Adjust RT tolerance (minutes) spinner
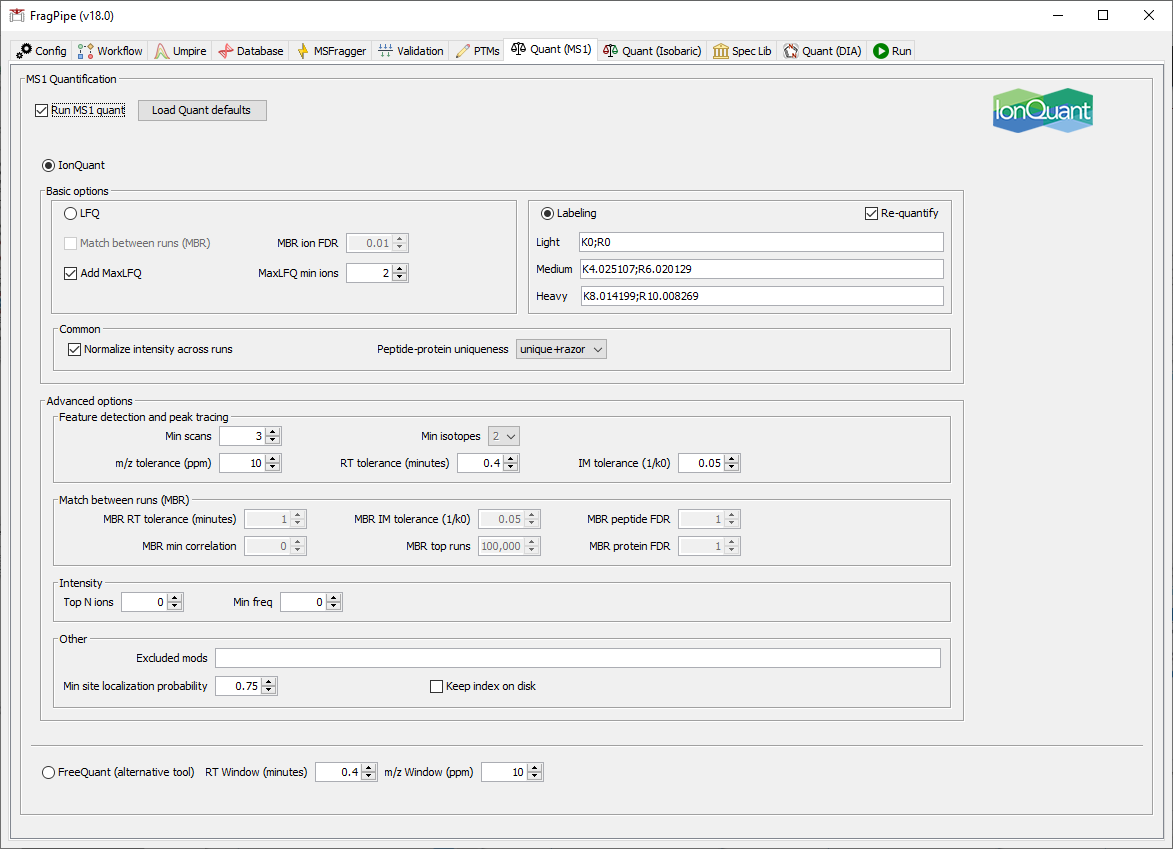This screenshot has width=1173, height=849. tap(511, 463)
